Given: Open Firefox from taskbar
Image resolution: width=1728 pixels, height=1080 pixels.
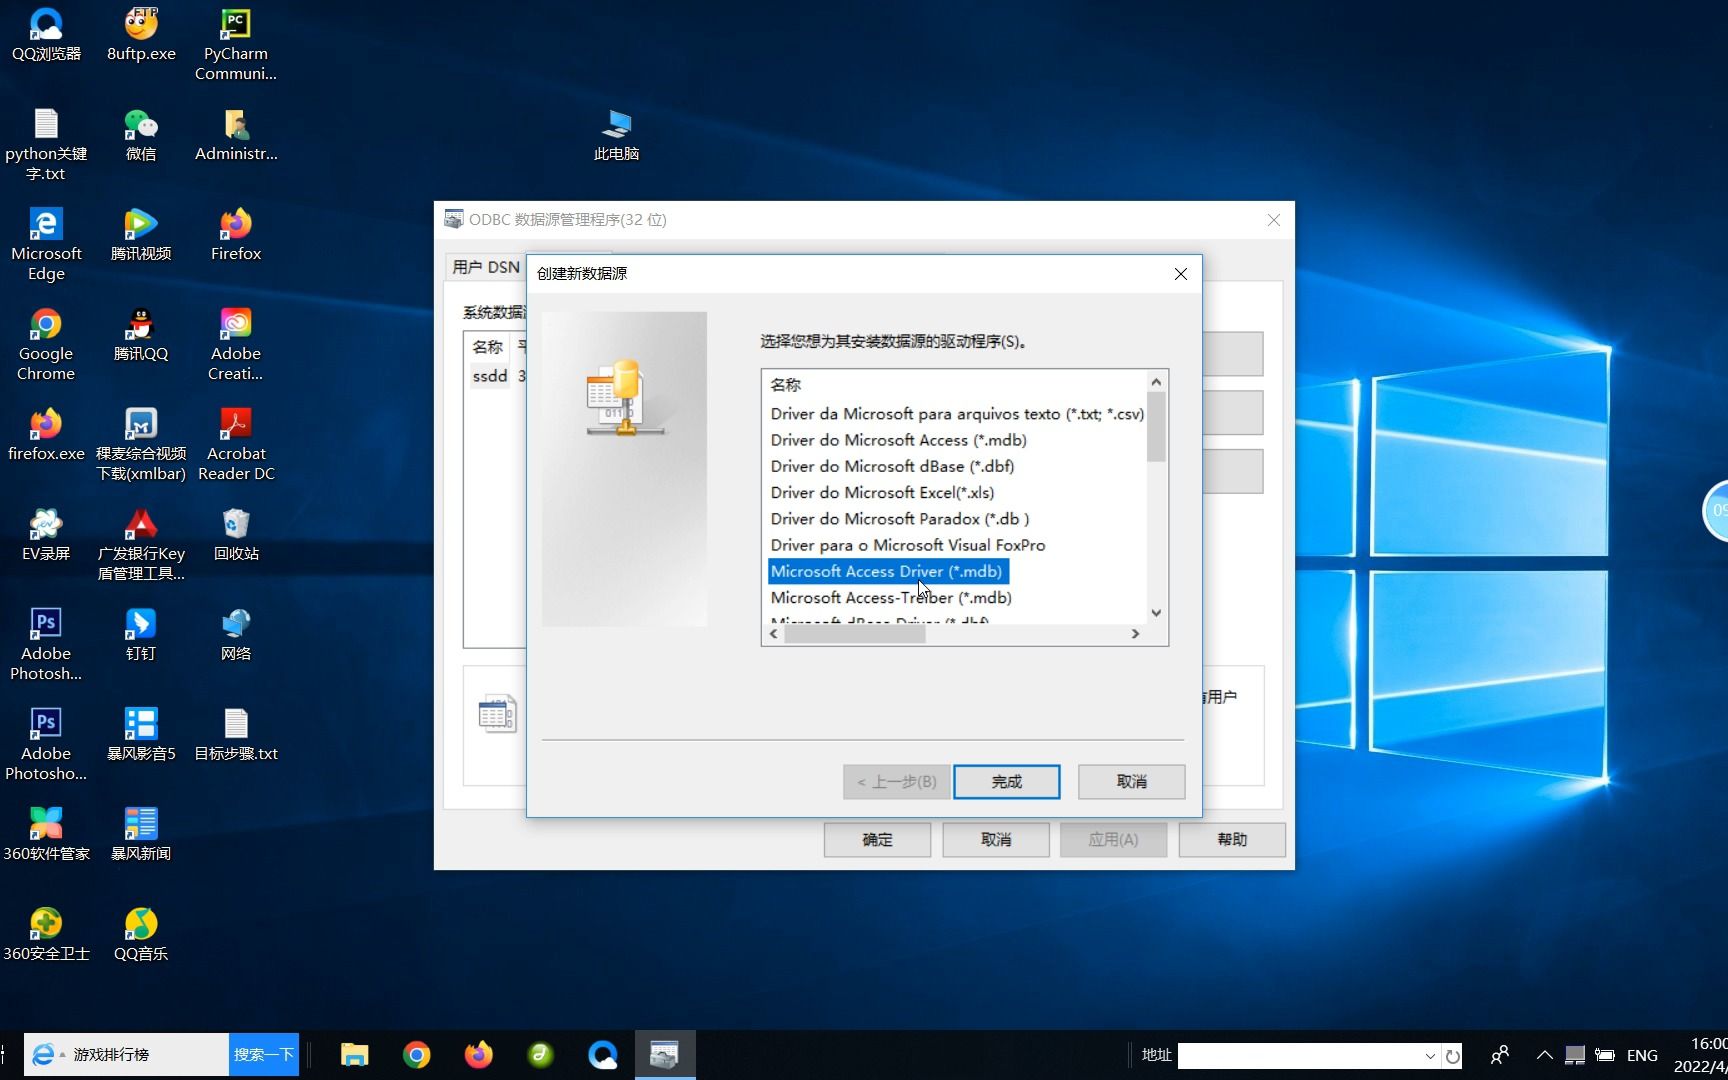Looking at the screenshot, I should 478,1055.
